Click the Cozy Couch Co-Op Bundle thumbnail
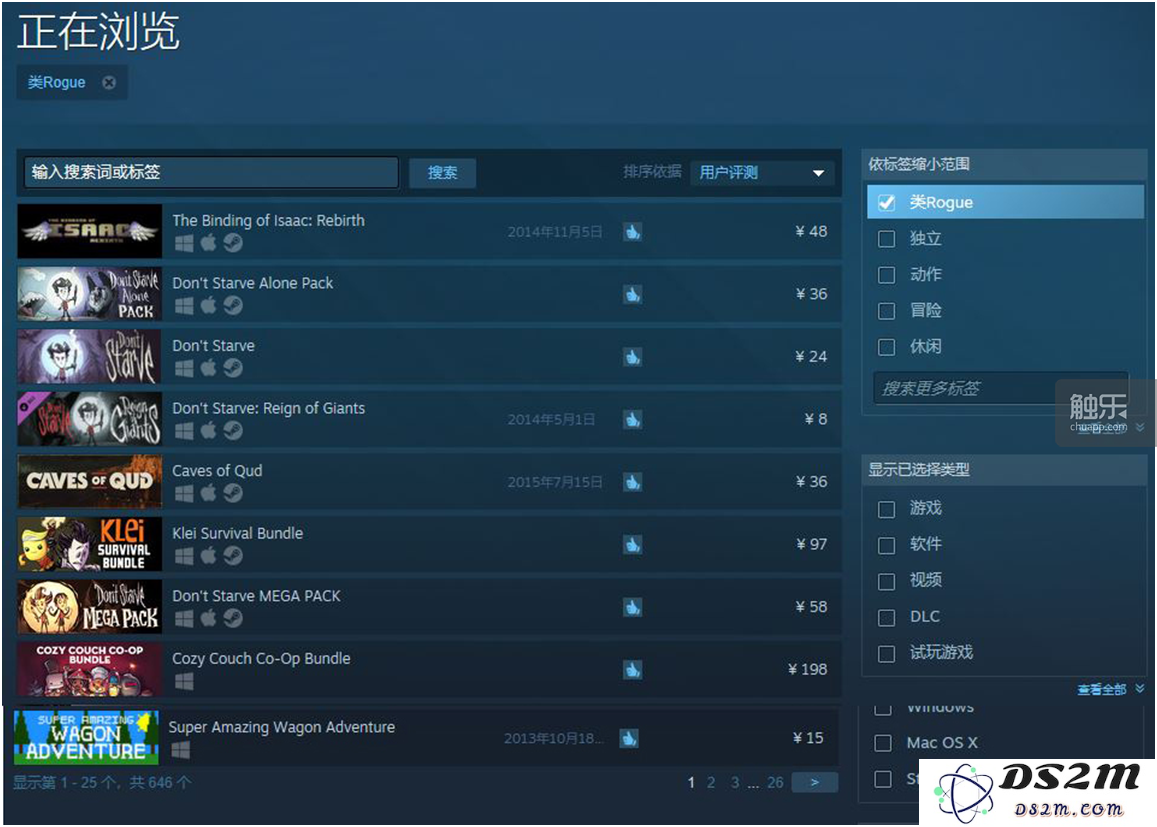1157x827 pixels. (x=89, y=669)
